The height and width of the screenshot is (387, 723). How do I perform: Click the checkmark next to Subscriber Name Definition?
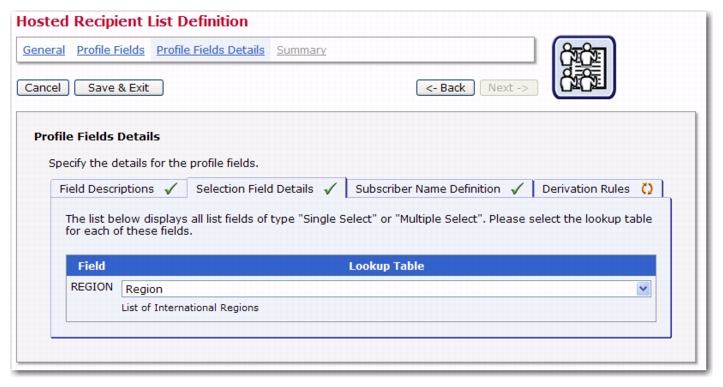pyautogui.click(x=518, y=189)
